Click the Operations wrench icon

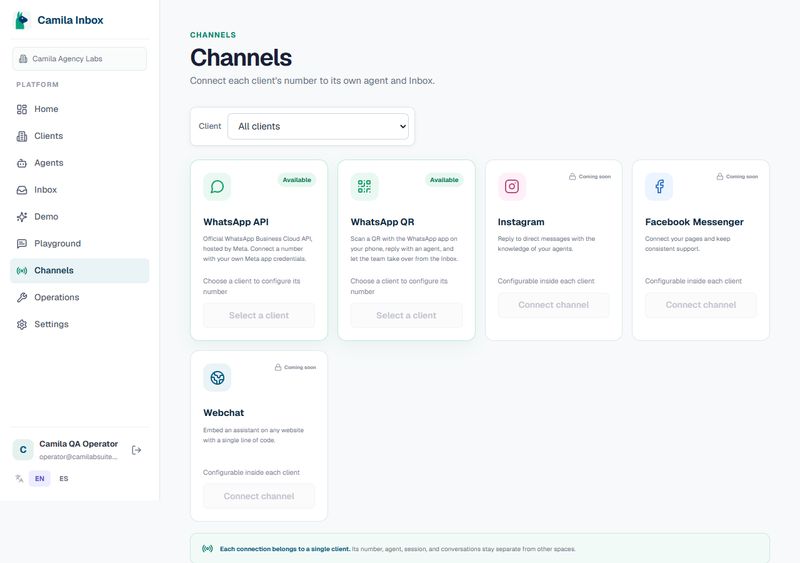[x=22, y=298]
